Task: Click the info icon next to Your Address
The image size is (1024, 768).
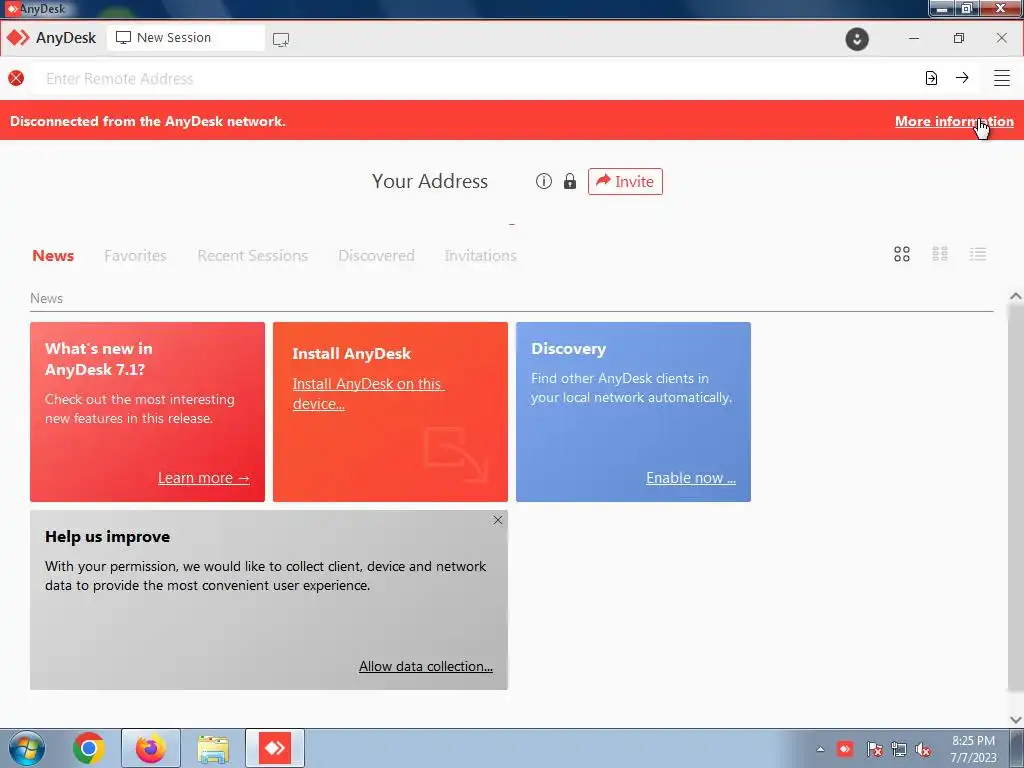Action: 543,181
